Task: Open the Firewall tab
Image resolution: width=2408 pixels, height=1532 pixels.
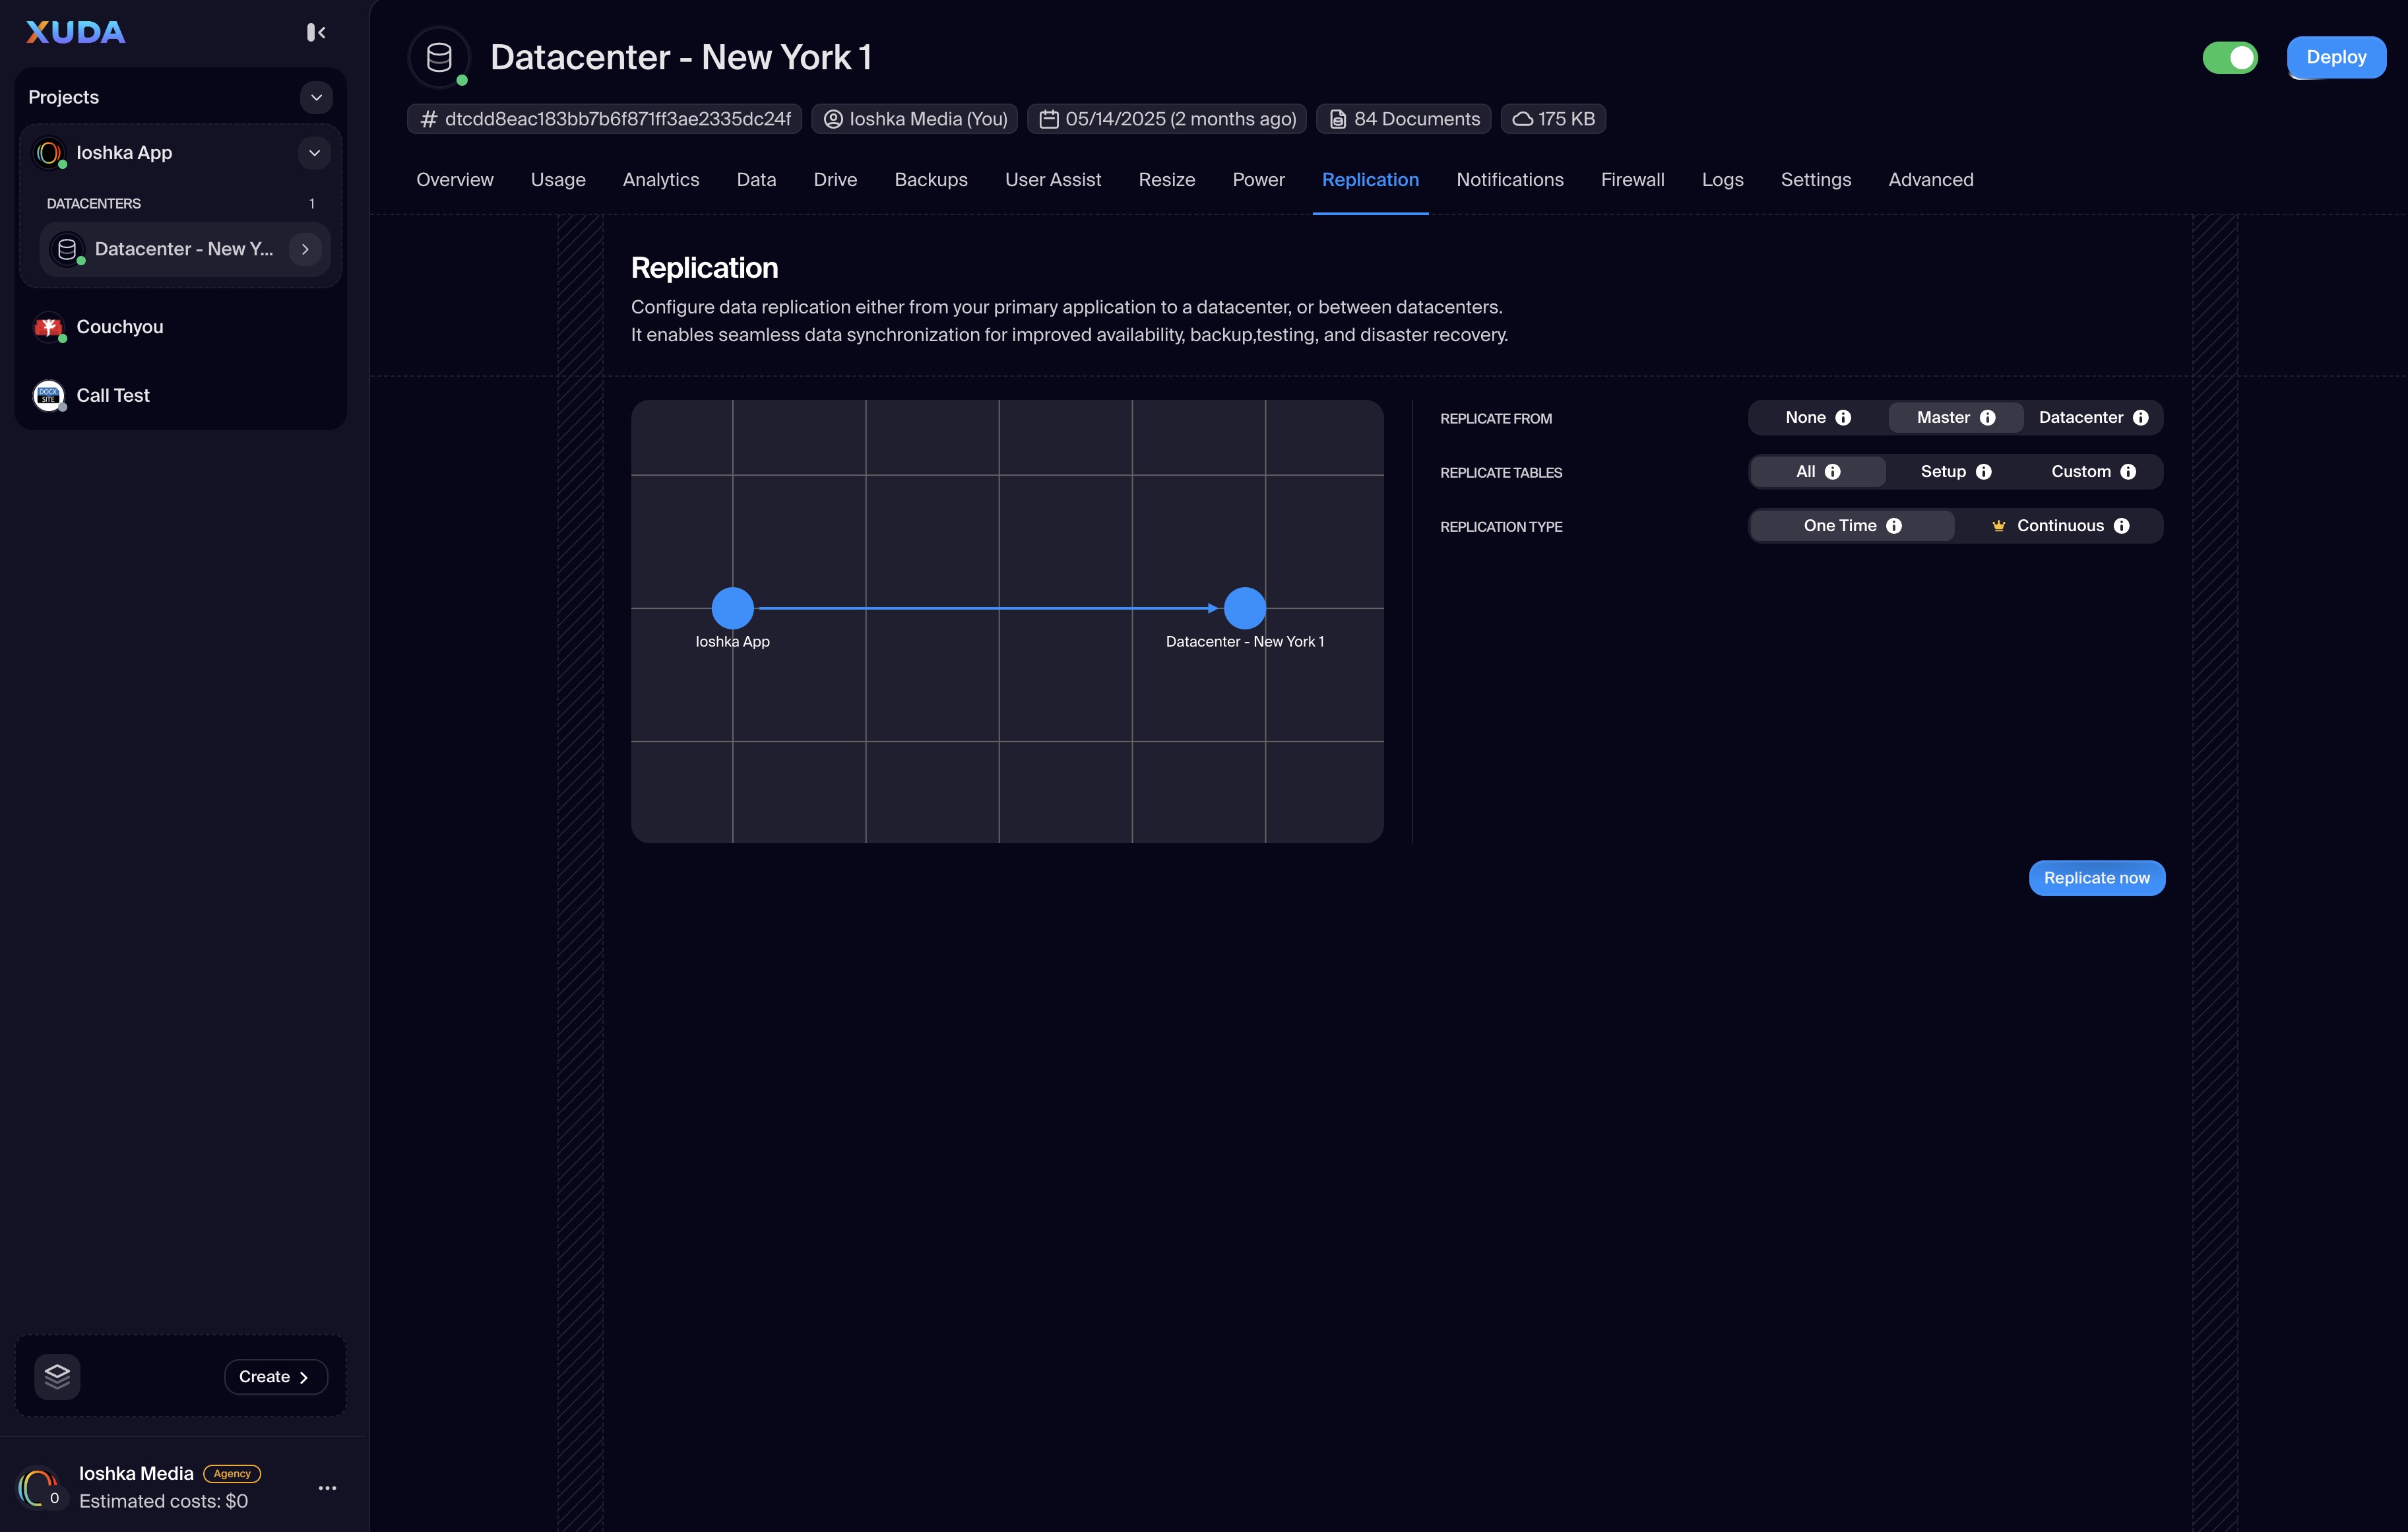Action: pyautogui.click(x=1632, y=180)
